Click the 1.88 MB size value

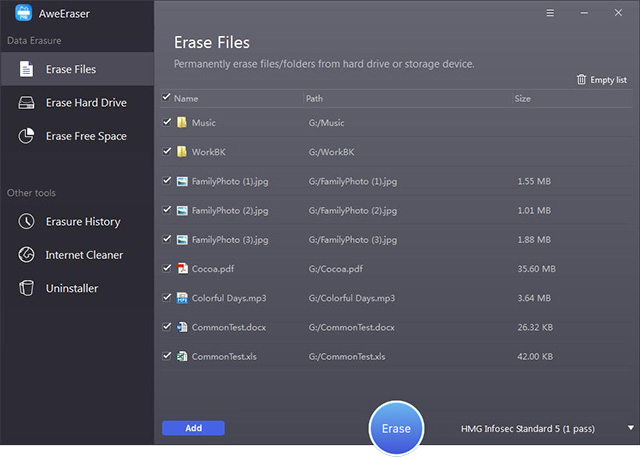pyautogui.click(x=534, y=239)
